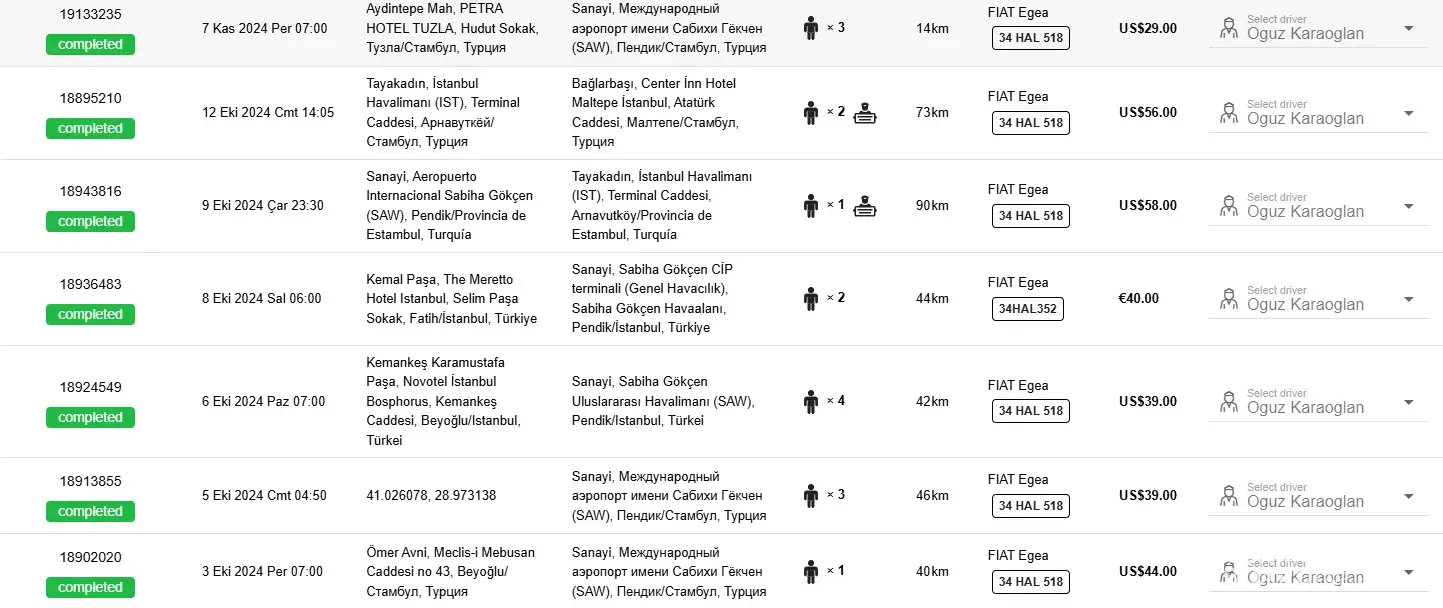This screenshot has height=608, width=1443.
Task: Click passenger icon on booking 18936483
Action: pos(811,298)
